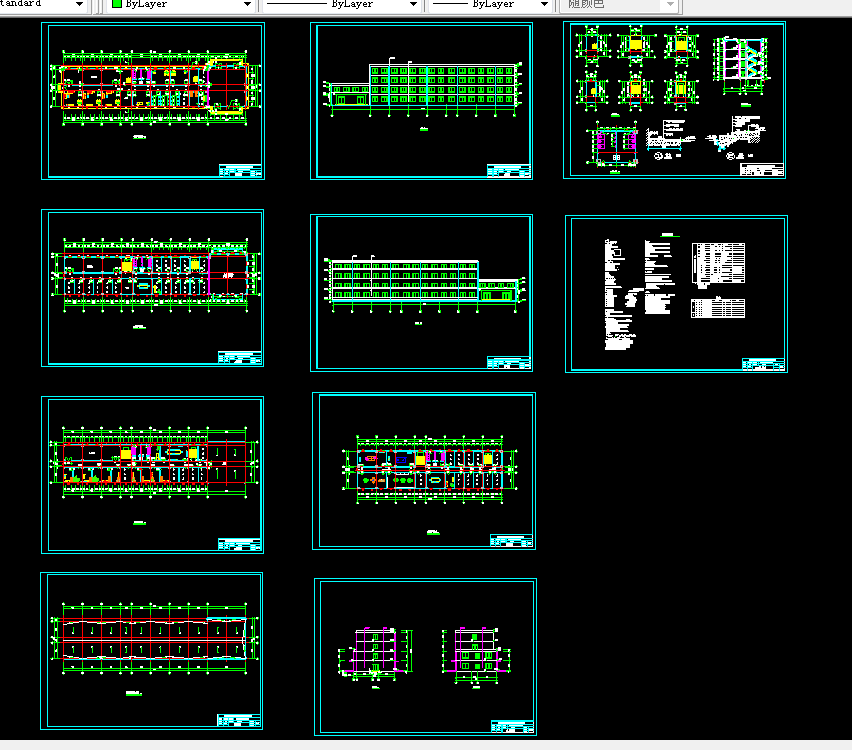
Task: Expand the linetype ByLayer dropdown arrow
Action: (x=413, y=4)
